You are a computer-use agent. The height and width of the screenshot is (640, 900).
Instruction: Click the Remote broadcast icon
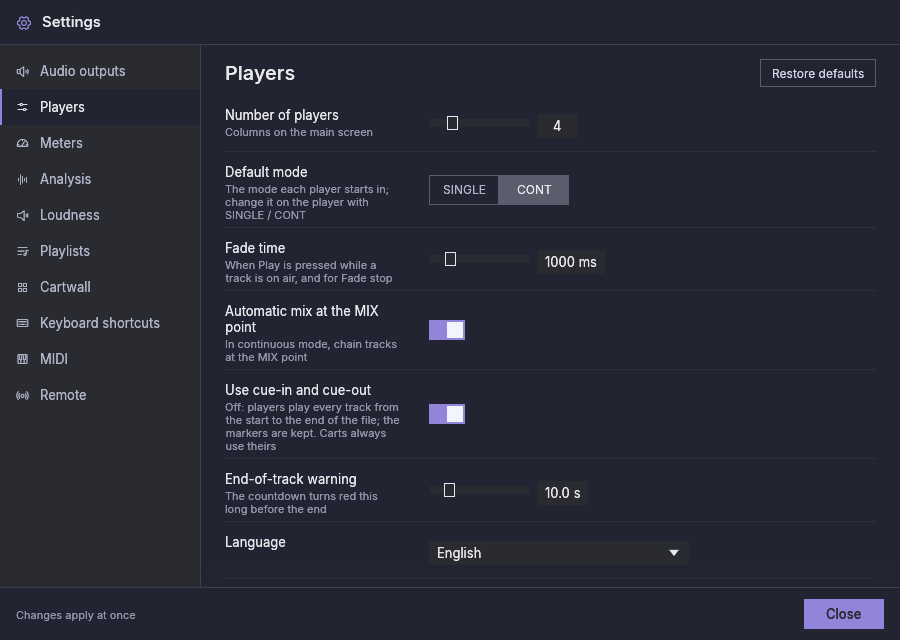point(22,395)
